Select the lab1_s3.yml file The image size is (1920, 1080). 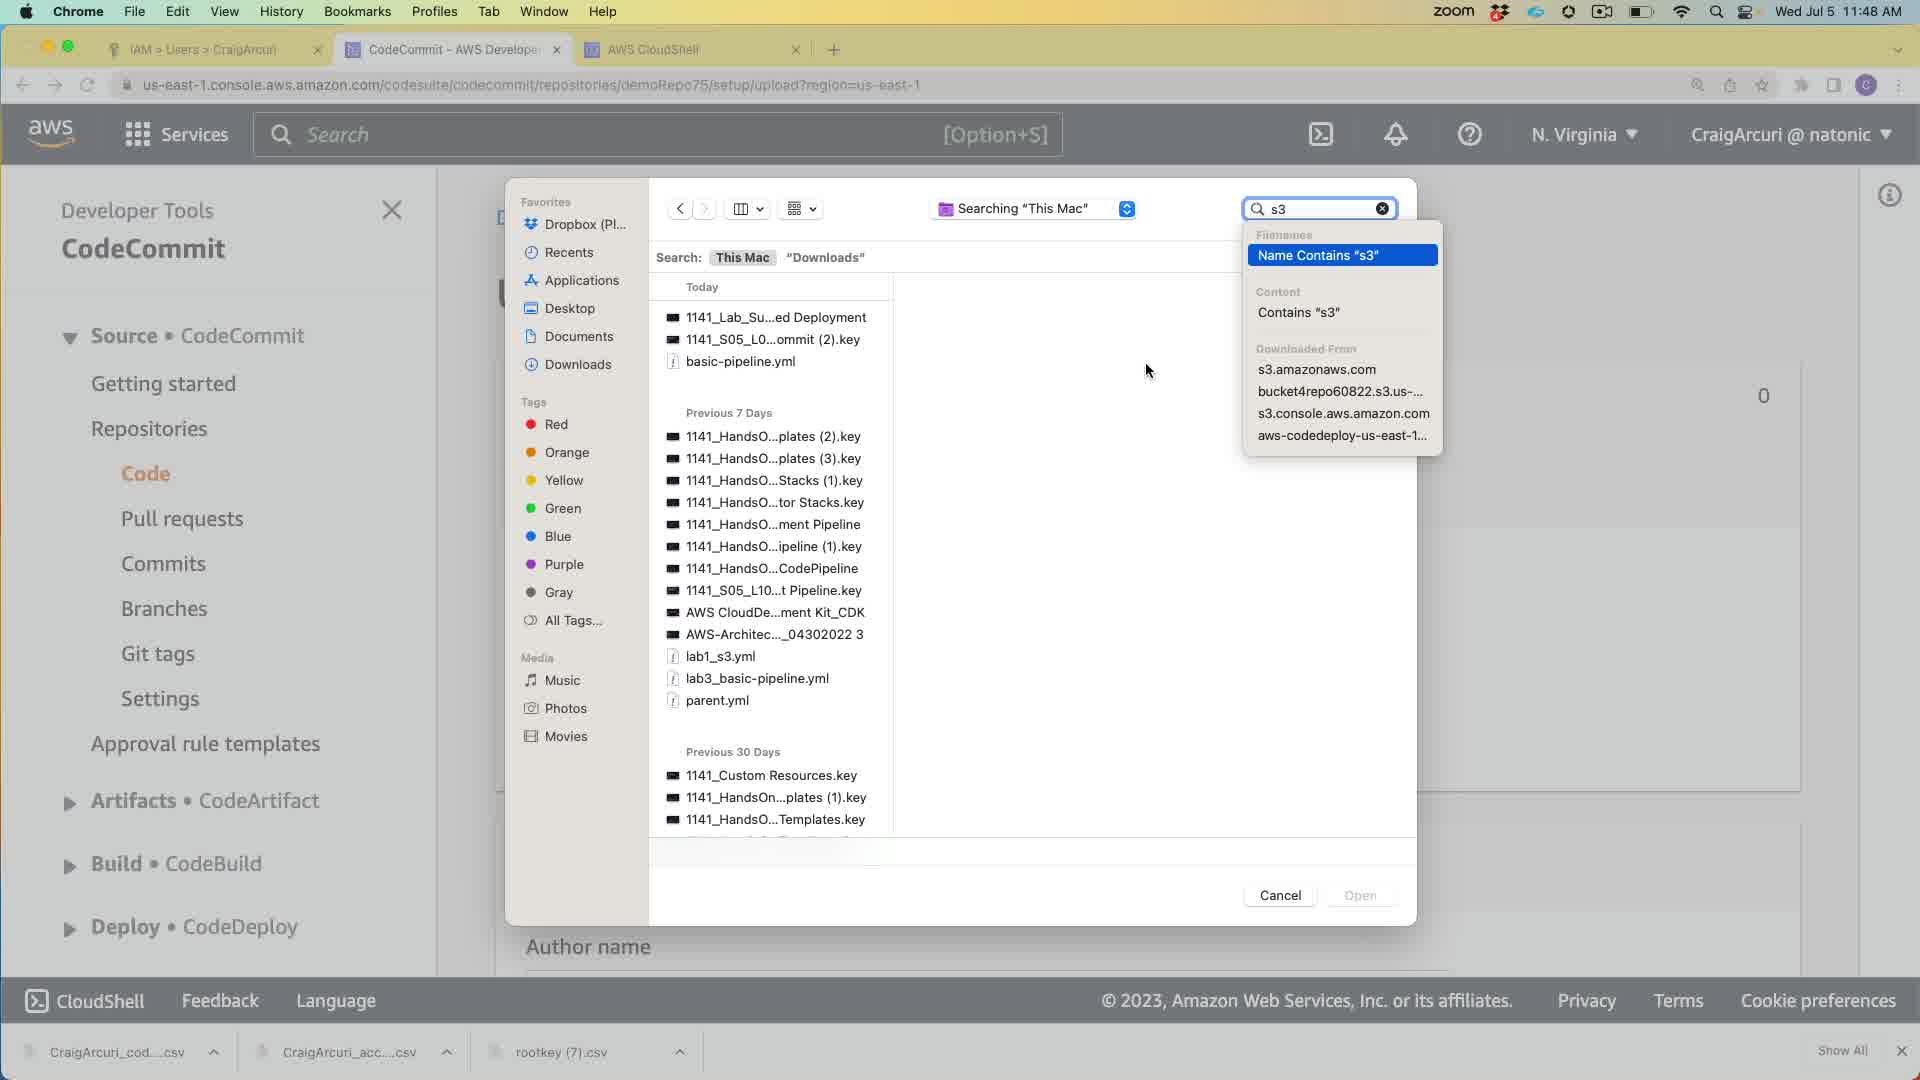point(720,657)
